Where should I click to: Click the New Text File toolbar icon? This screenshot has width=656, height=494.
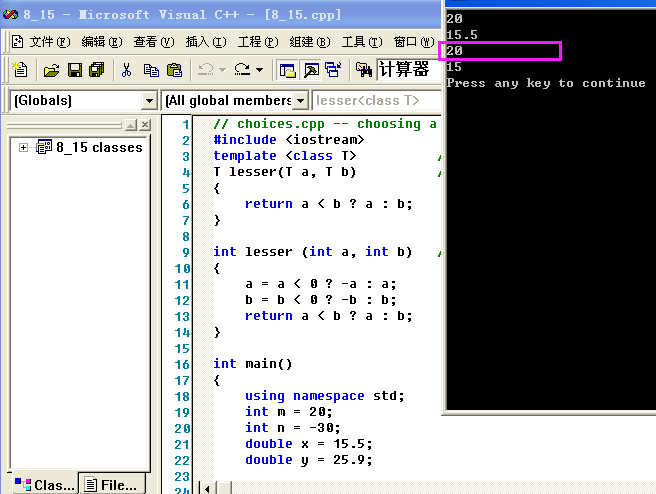point(20,69)
